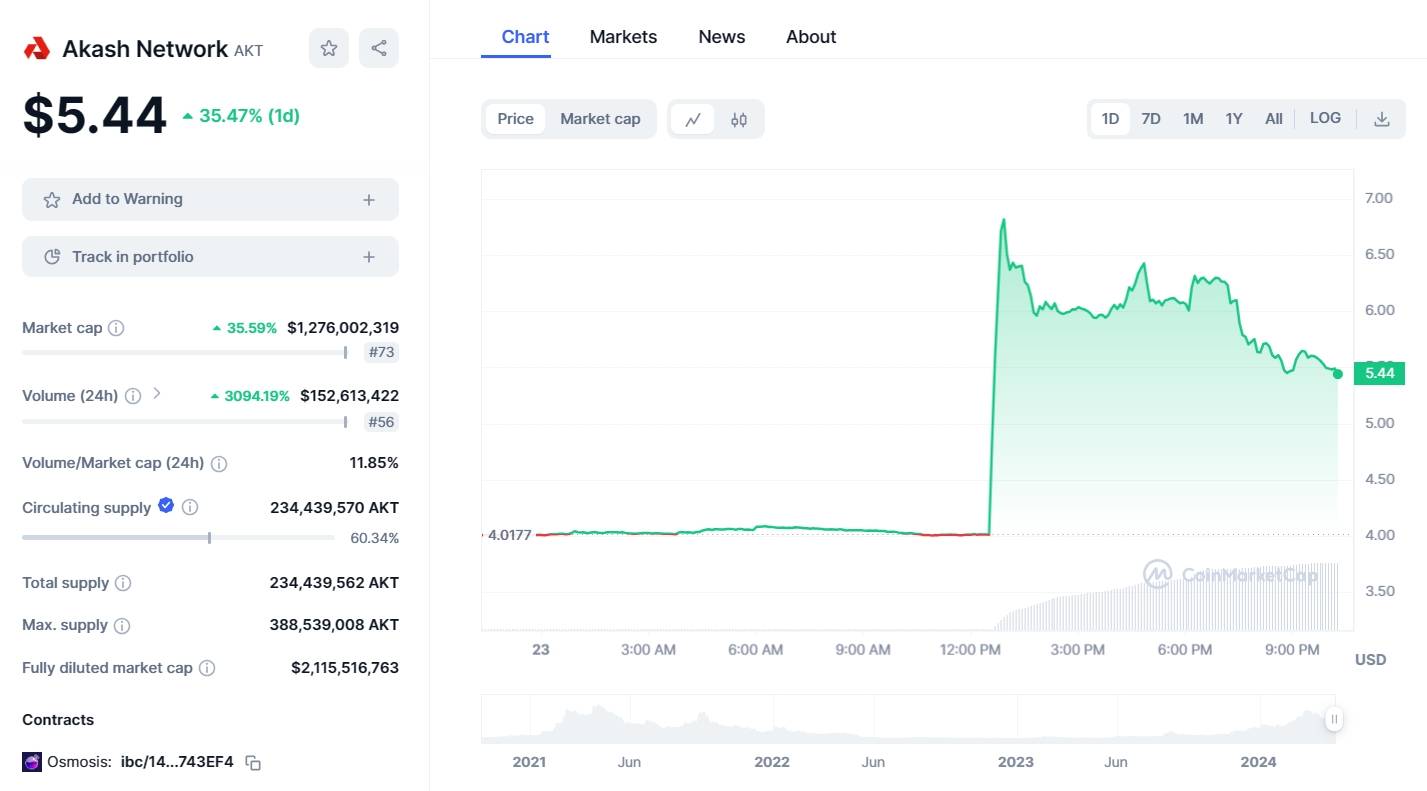Image resolution: width=1427 pixels, height=791 pixels.
Task: Set chart range to 7D
Action: click(1151, 119)
